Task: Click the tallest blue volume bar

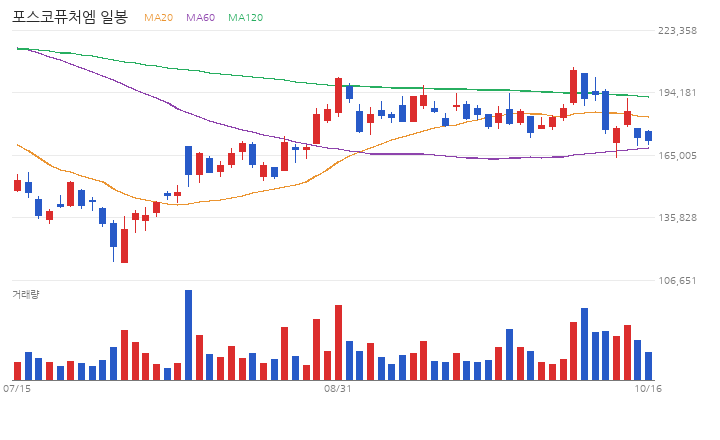Action: (188, 335)
